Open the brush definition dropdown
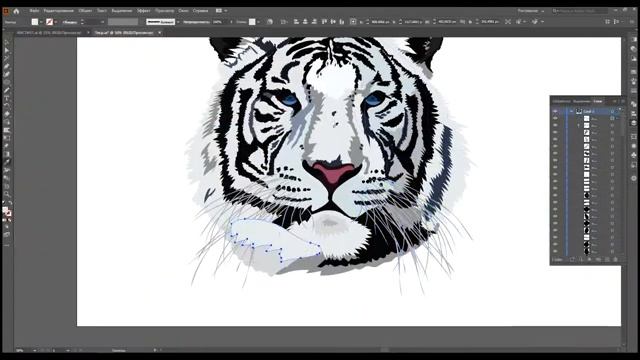This screenshot has width=640, height=360. [178, 22]
